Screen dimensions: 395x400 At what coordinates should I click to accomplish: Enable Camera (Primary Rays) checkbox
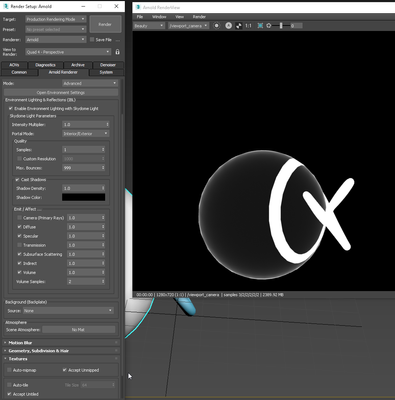click(x=19, y=218)
